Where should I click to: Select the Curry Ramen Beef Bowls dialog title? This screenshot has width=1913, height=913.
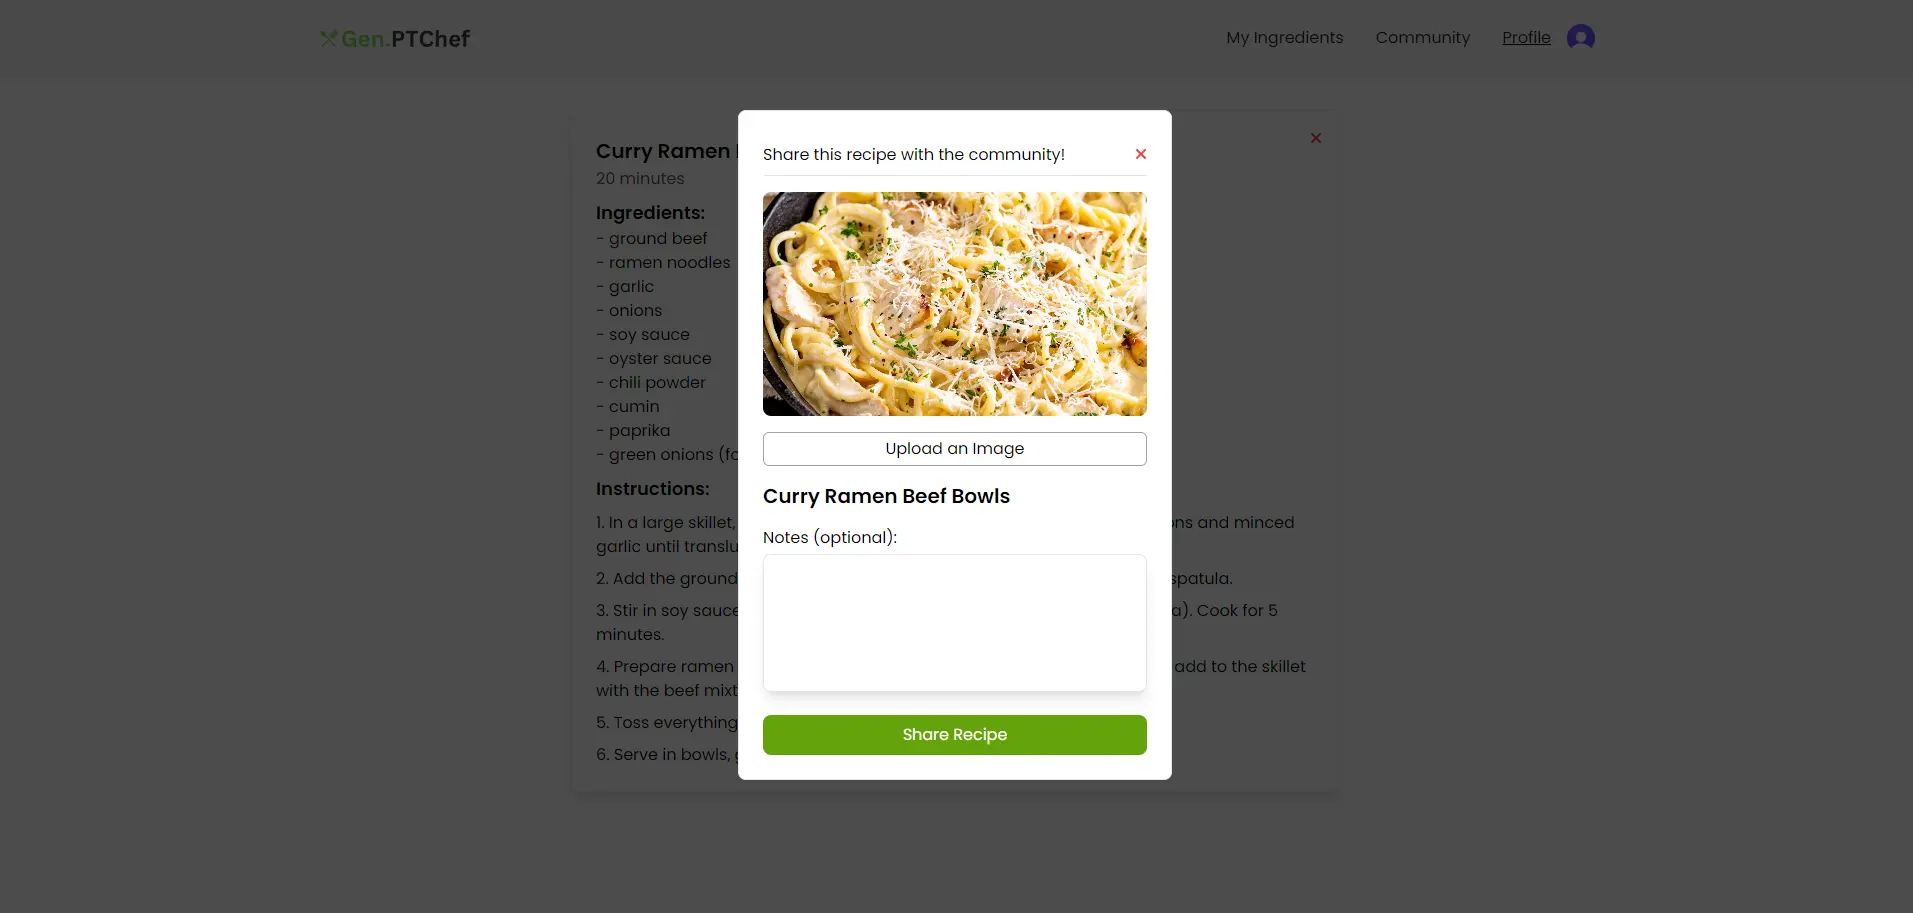click(886, 497)
